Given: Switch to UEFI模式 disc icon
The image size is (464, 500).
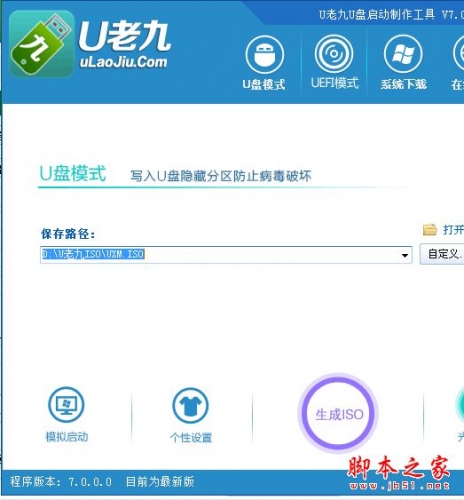Looking at the screenshot, I should (334, 54).
